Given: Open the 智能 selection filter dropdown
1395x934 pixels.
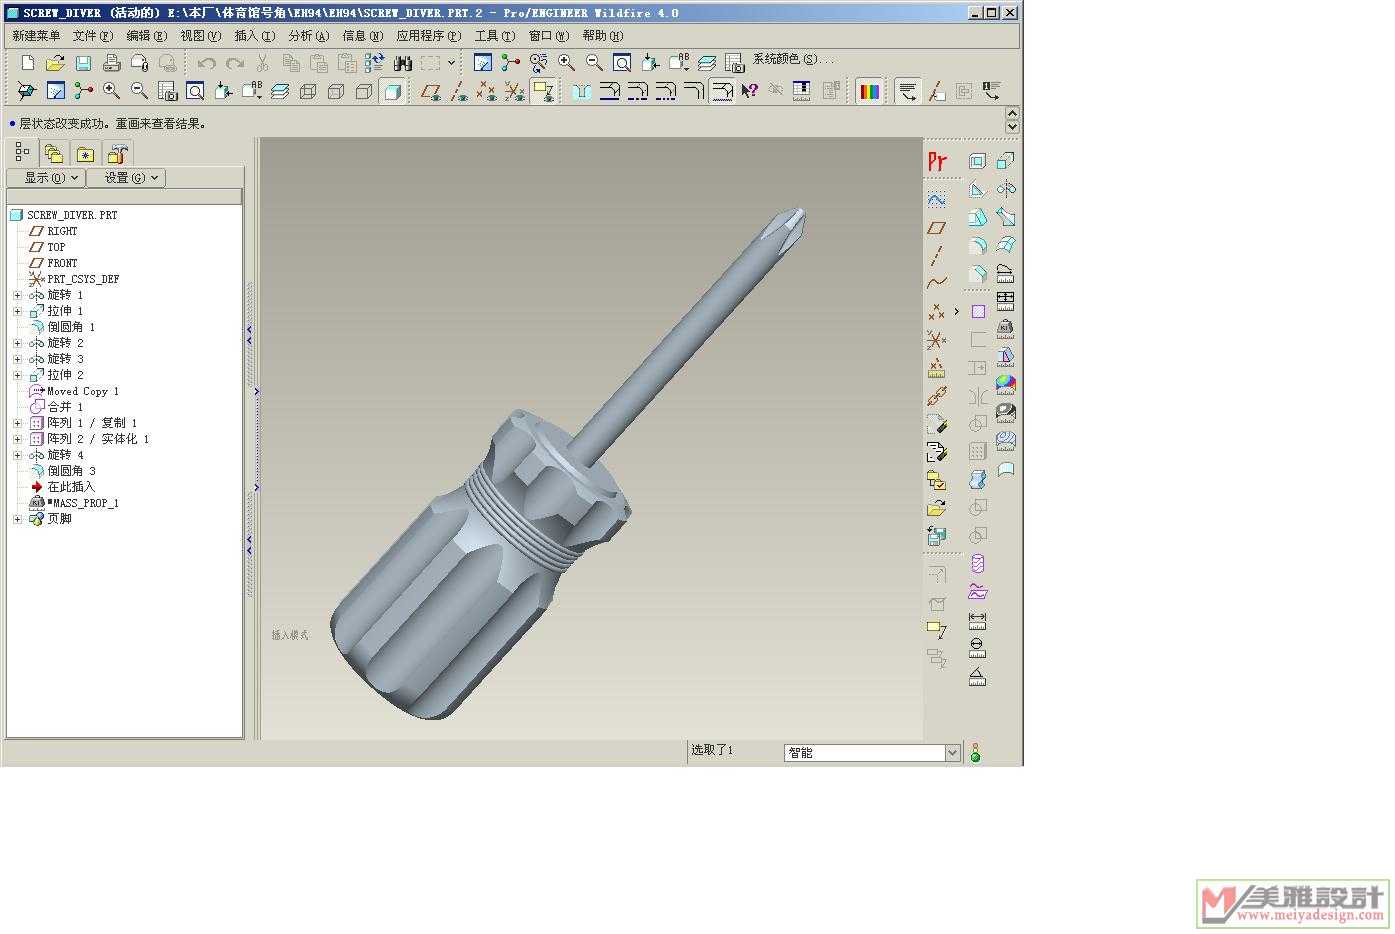Looking at the screenshot, I should coord(952,753).
